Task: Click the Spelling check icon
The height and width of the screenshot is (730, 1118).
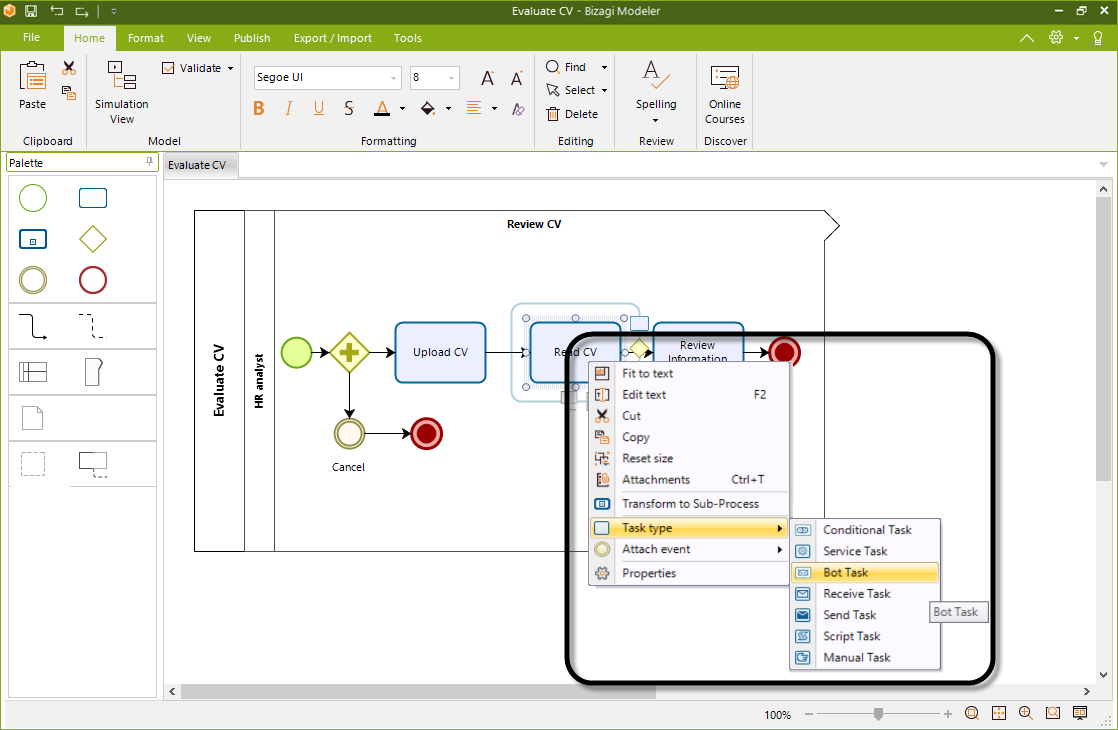Action: tap(656, 76)
